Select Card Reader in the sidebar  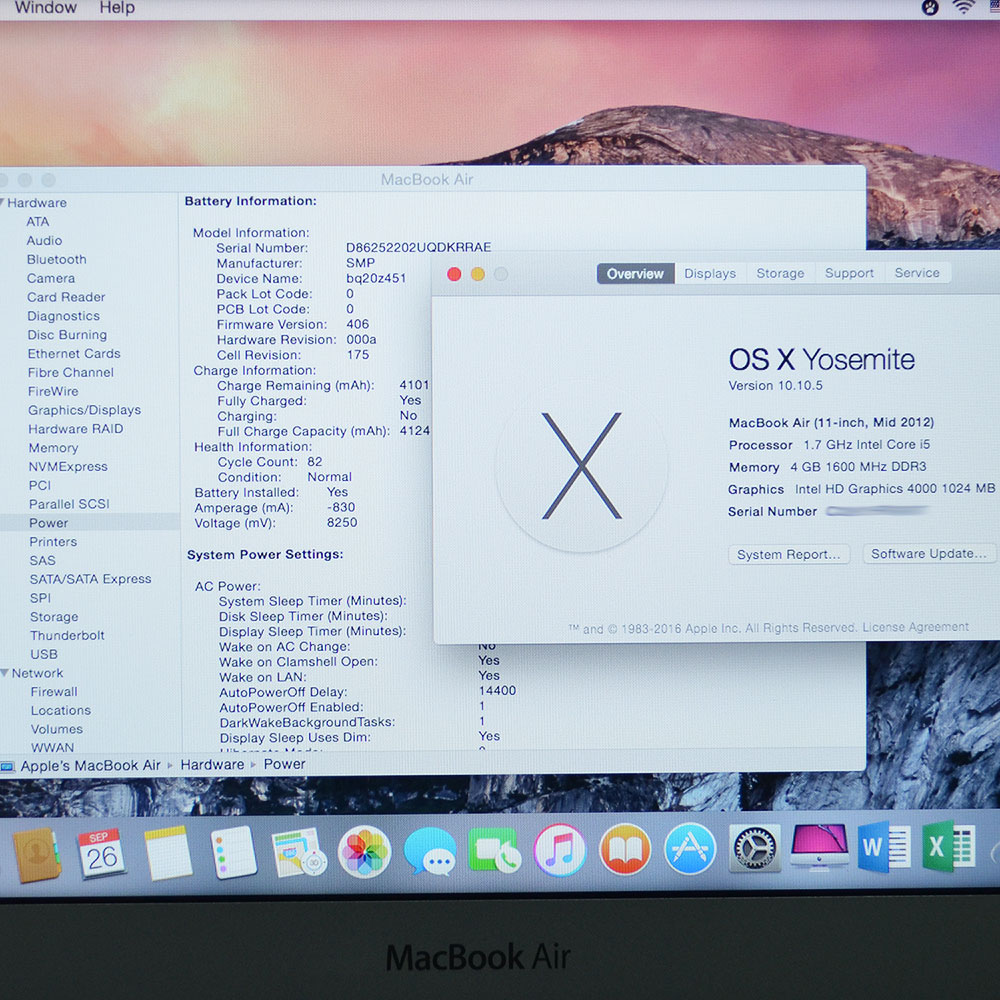point(66,297)
